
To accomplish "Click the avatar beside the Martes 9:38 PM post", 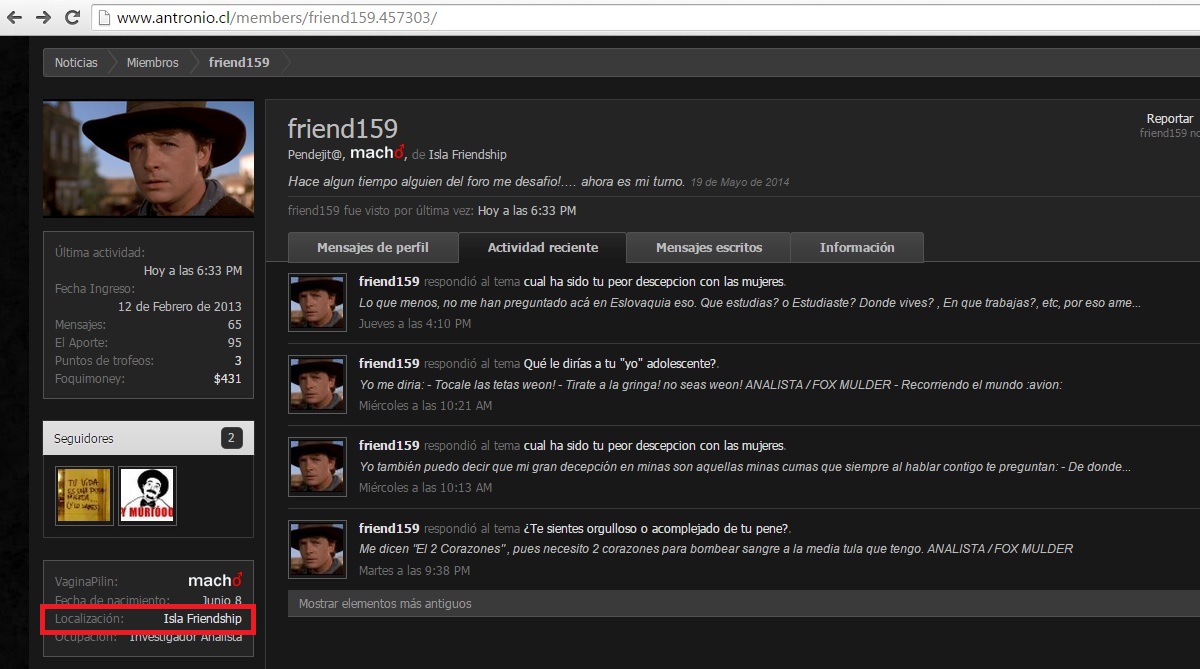I will tap(317, 549).
